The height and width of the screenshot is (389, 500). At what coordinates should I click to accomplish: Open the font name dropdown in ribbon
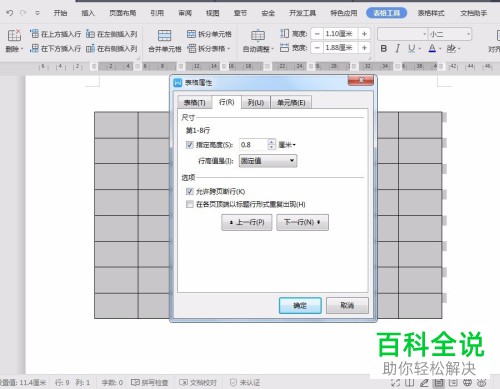[424, 34]
